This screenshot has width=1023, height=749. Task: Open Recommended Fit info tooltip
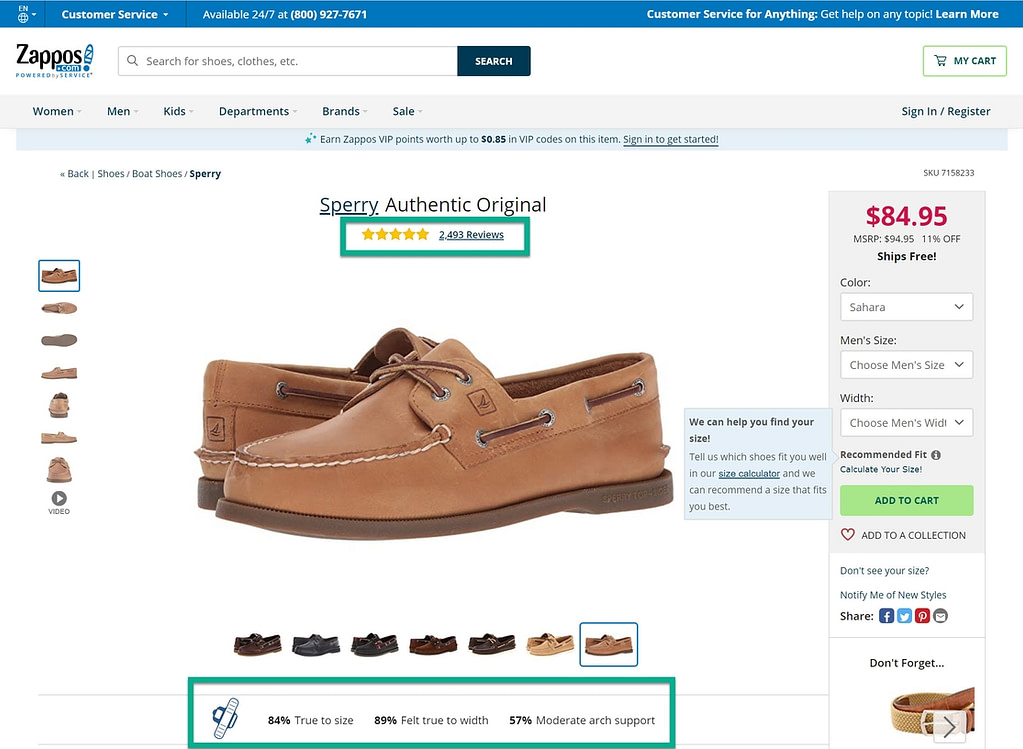[x=935, y=454]
